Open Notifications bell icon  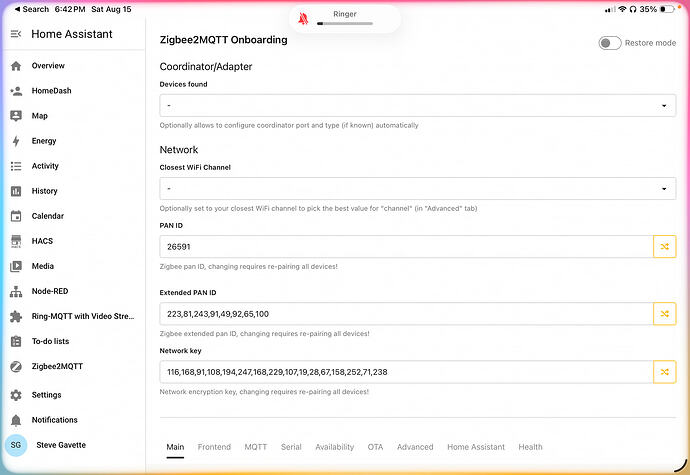click(16, 420)
